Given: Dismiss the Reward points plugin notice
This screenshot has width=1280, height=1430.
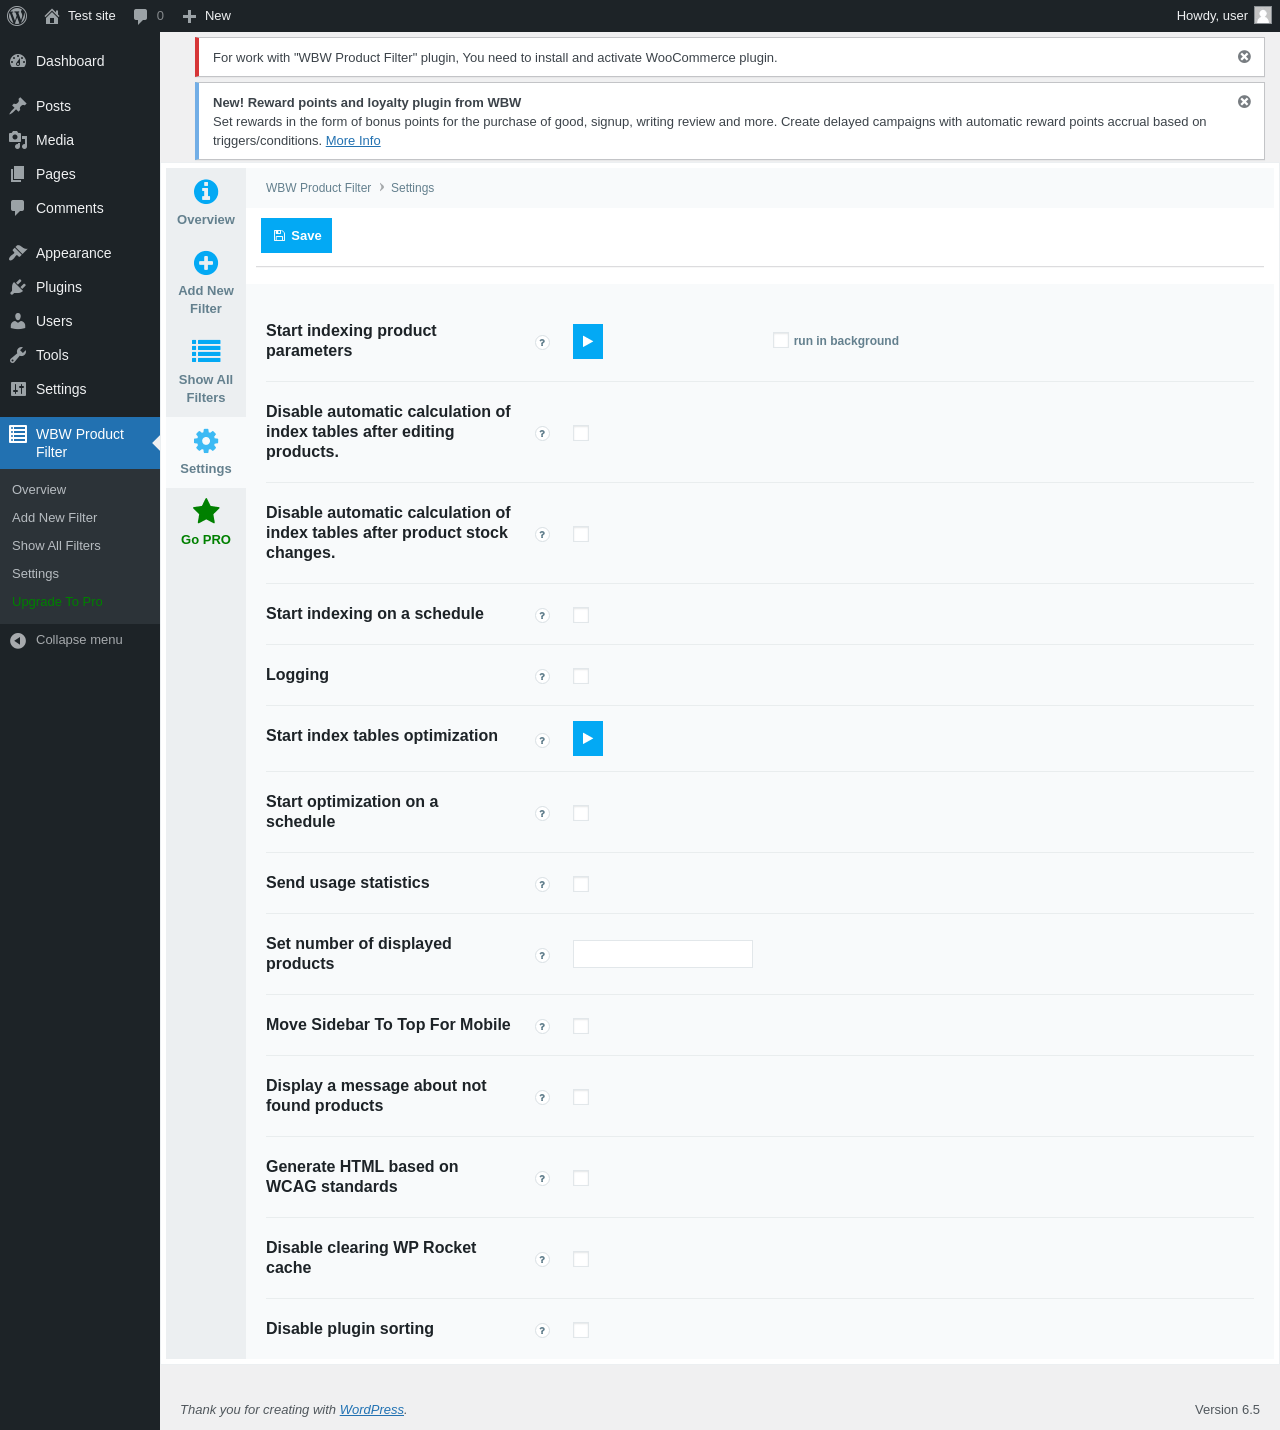Looking at the screenshot, I should [x=1244, y=102].
